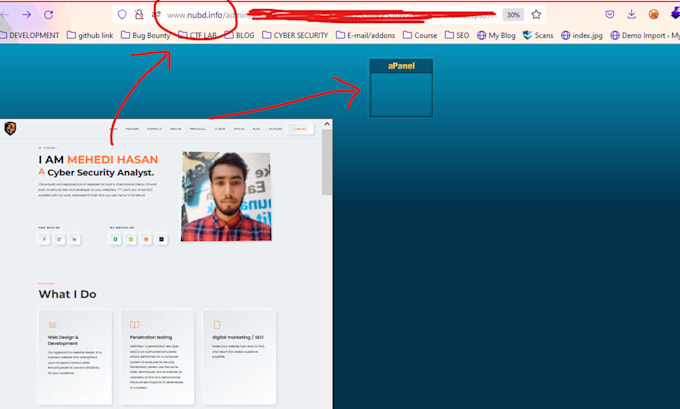The height and width of the screenshot is (409, 680).
Task: Open the site permissions icon
Action: (156, 15)
